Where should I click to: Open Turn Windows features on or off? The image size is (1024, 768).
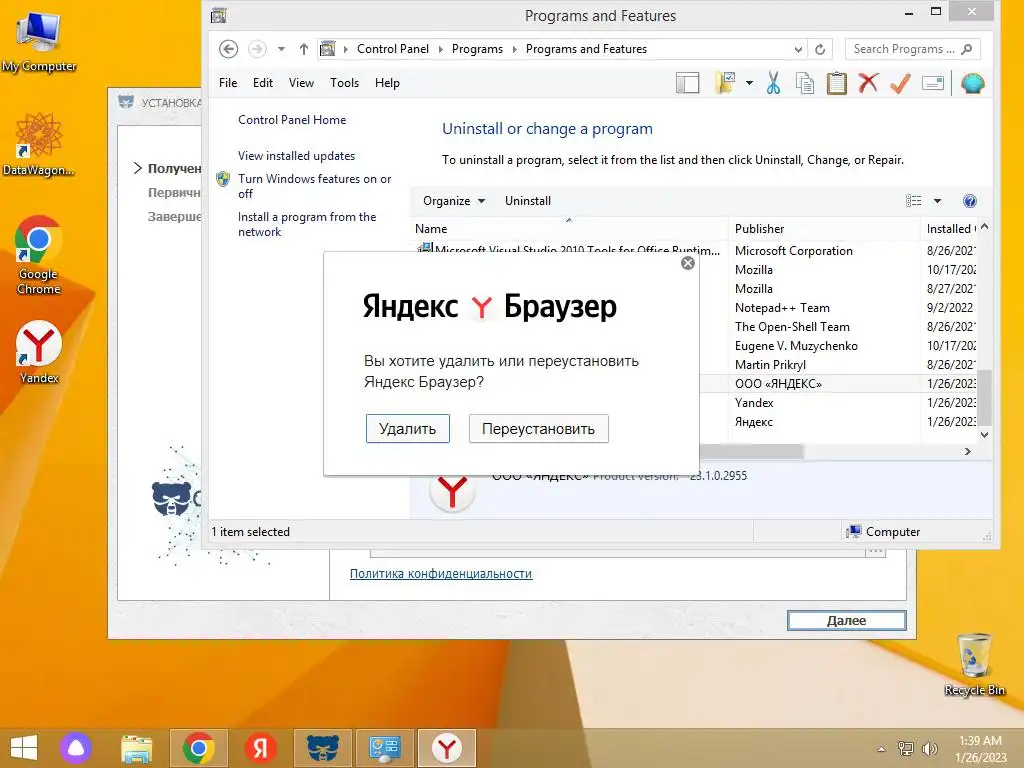pos(314,186)
